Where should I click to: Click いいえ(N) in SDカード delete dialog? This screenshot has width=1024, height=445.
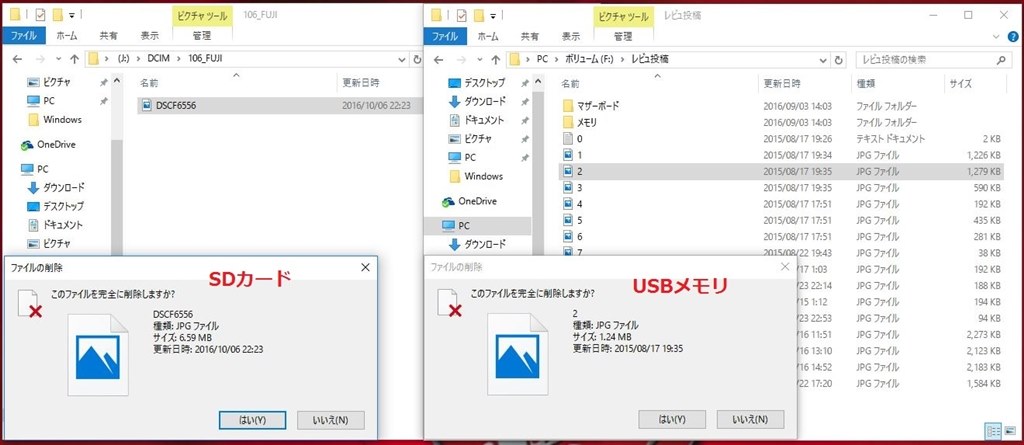coord(330,420)
